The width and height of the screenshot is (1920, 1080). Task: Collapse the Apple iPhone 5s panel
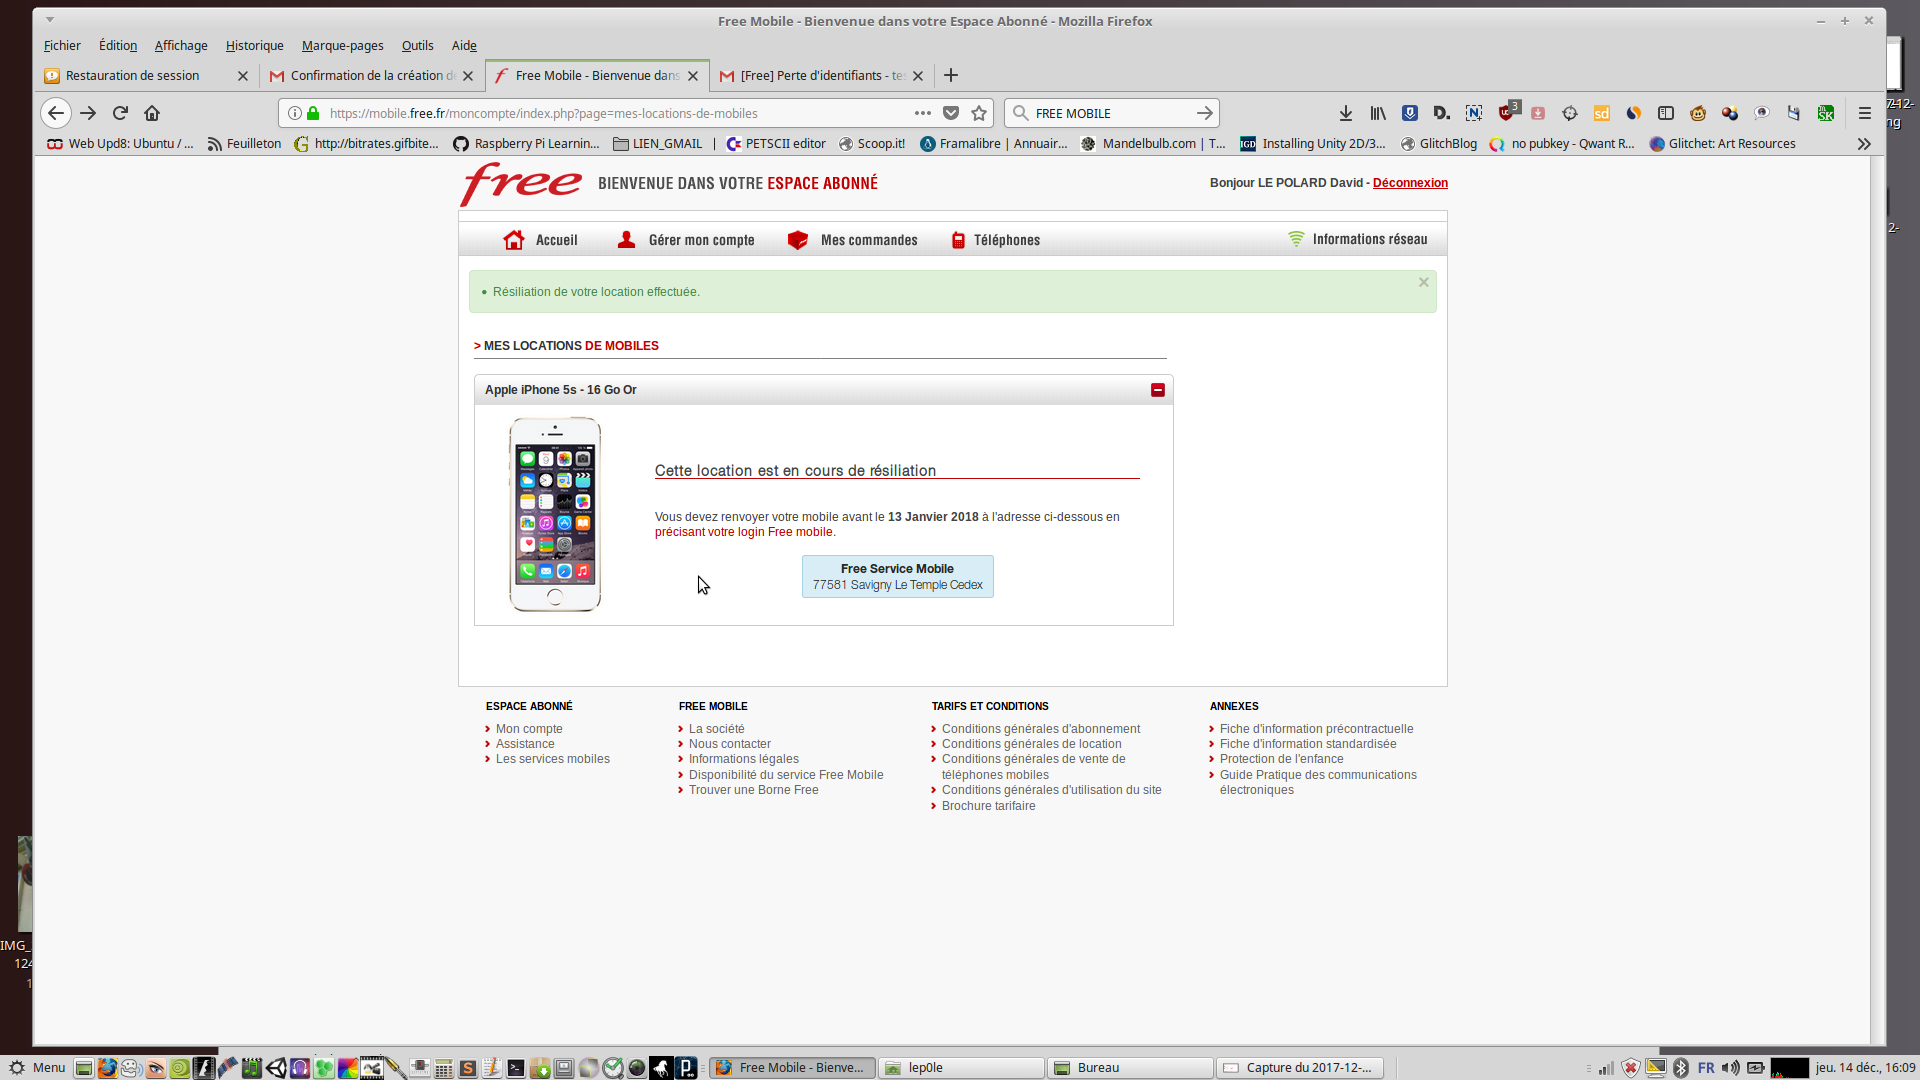1158,390
